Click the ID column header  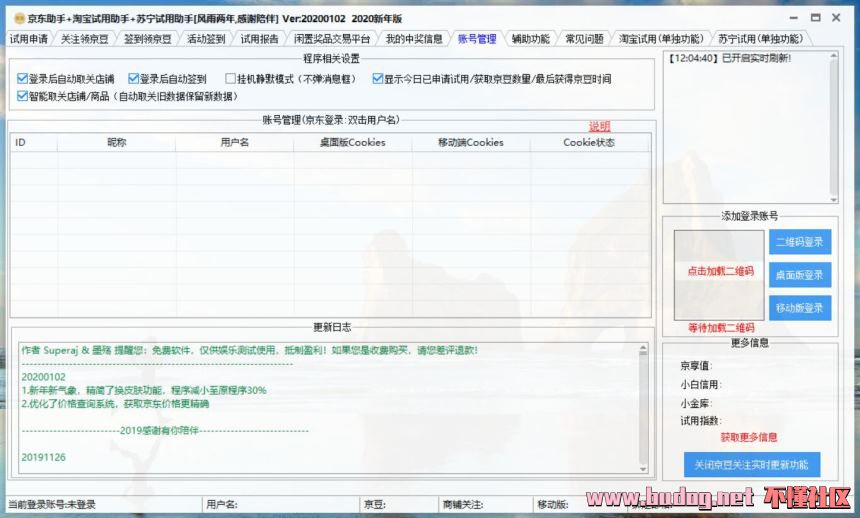(33, 142)
